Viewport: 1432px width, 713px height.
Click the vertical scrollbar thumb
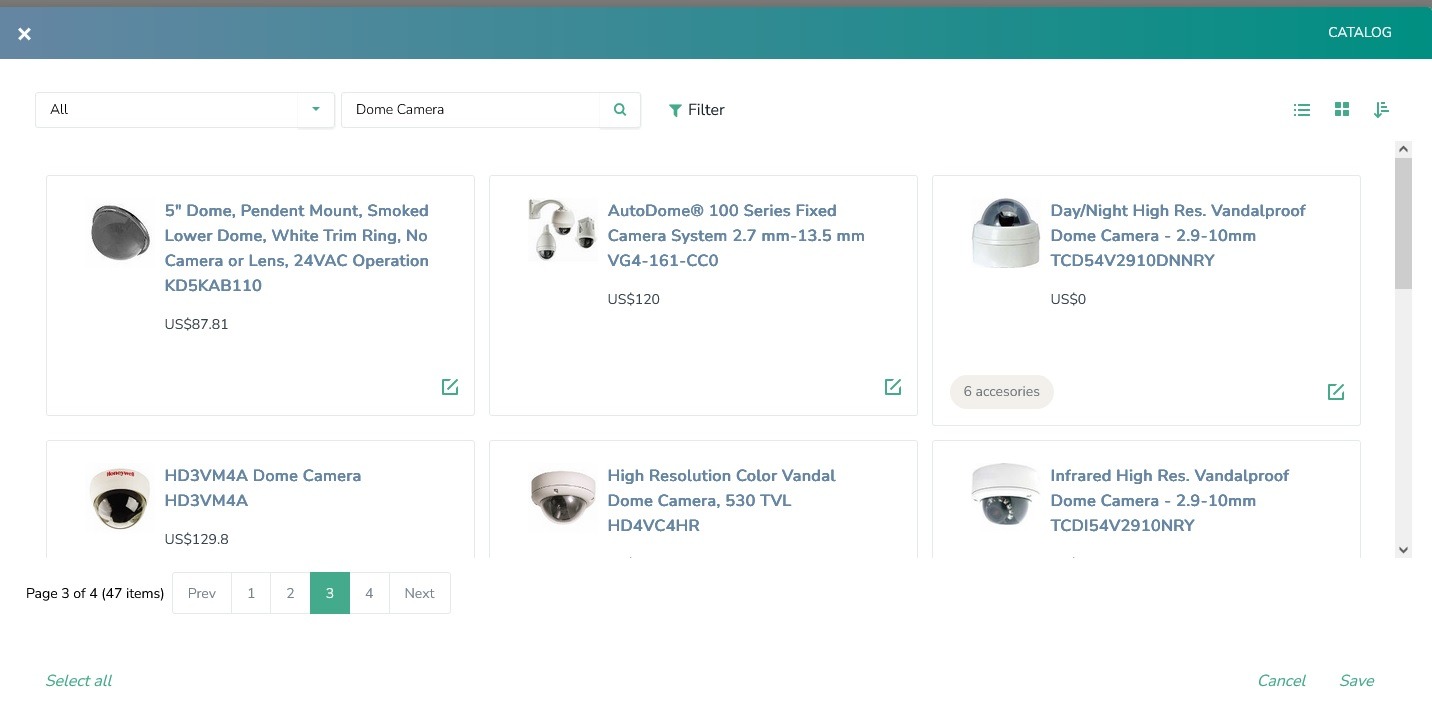1403,223
